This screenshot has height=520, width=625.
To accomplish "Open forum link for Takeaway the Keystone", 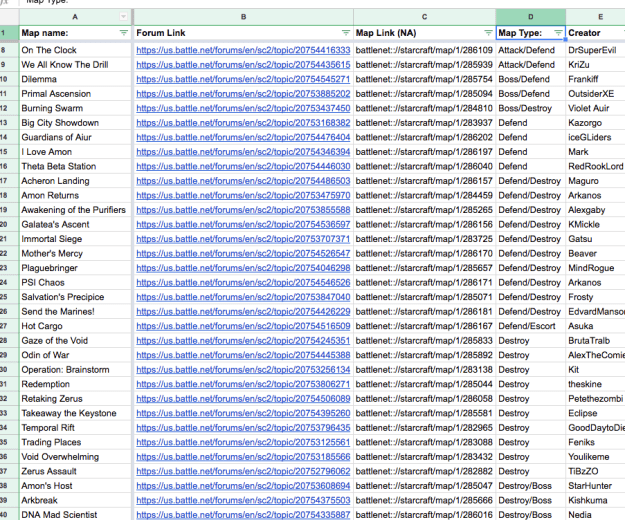I will click(x=243, y=413).
